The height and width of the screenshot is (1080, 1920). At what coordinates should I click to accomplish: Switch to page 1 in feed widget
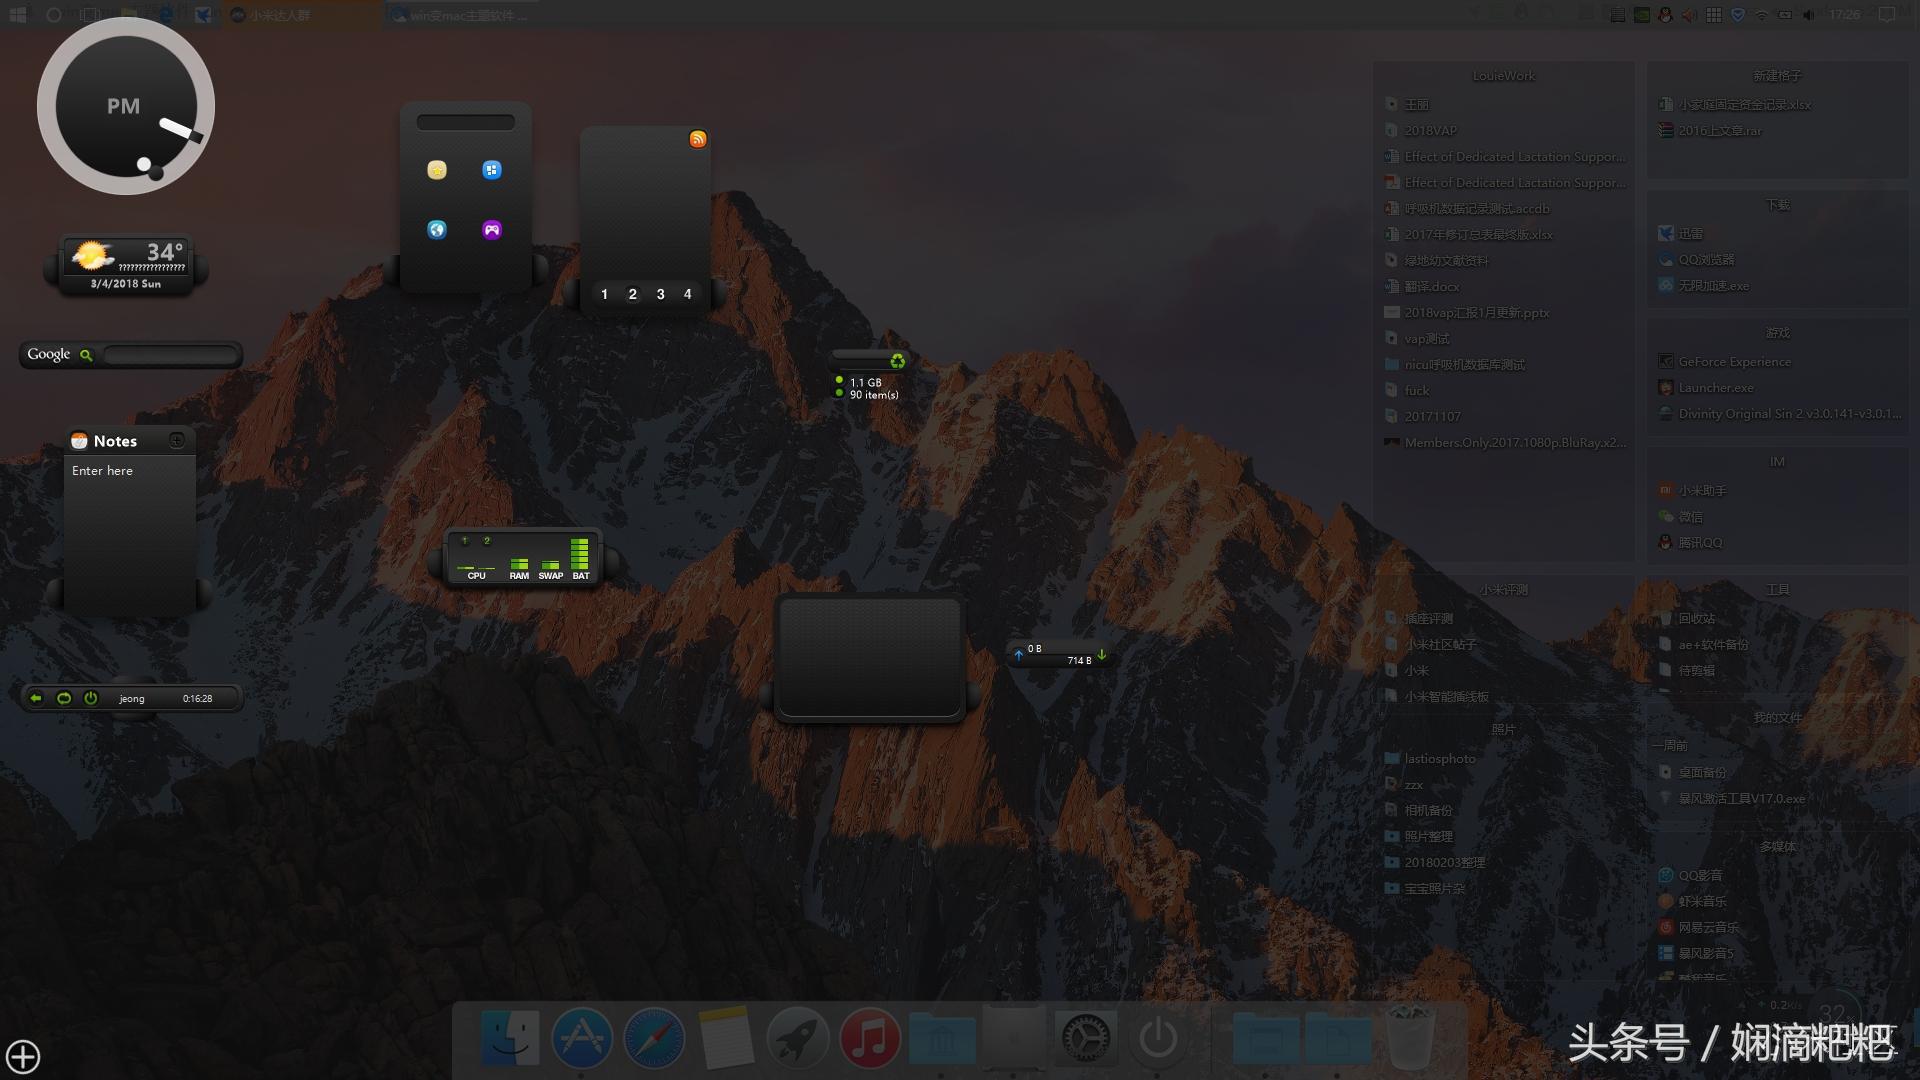604,294
